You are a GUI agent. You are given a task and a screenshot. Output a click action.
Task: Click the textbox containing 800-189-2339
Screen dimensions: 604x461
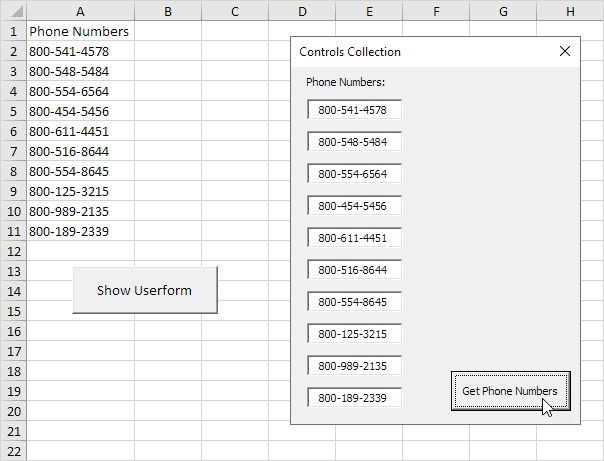[x=354, y=397]
